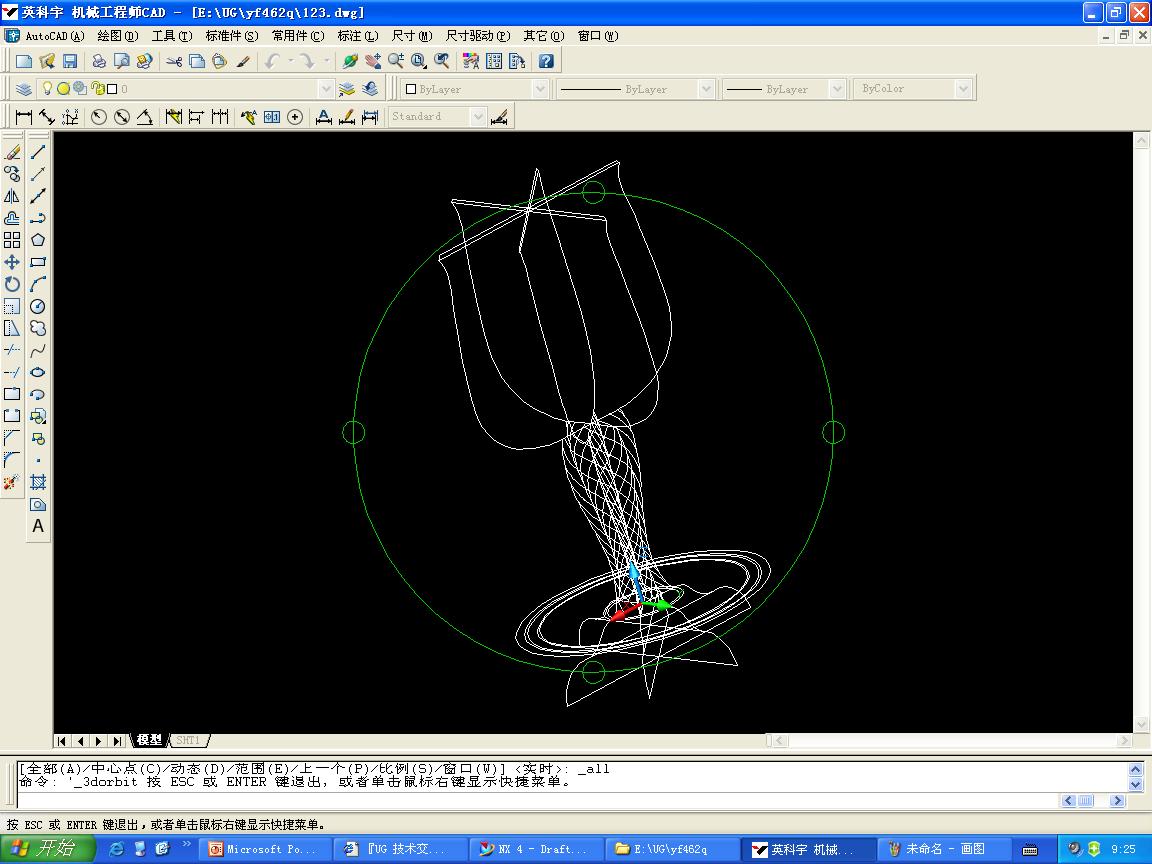Image resolution: width=1152 pixels, height=864 pixels.
Task: Select the Line drawing tool
Action: tap(38, 152)
